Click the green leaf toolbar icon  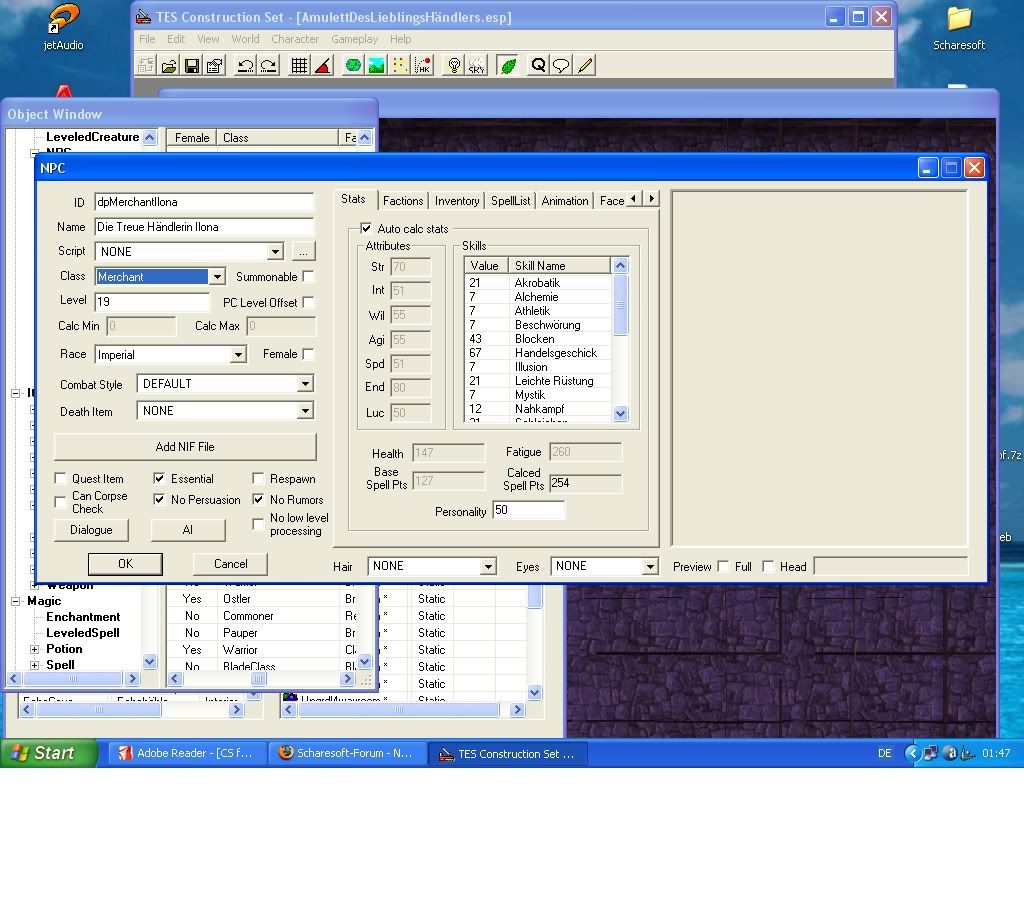pyautogui.click(x=508, y=66)
